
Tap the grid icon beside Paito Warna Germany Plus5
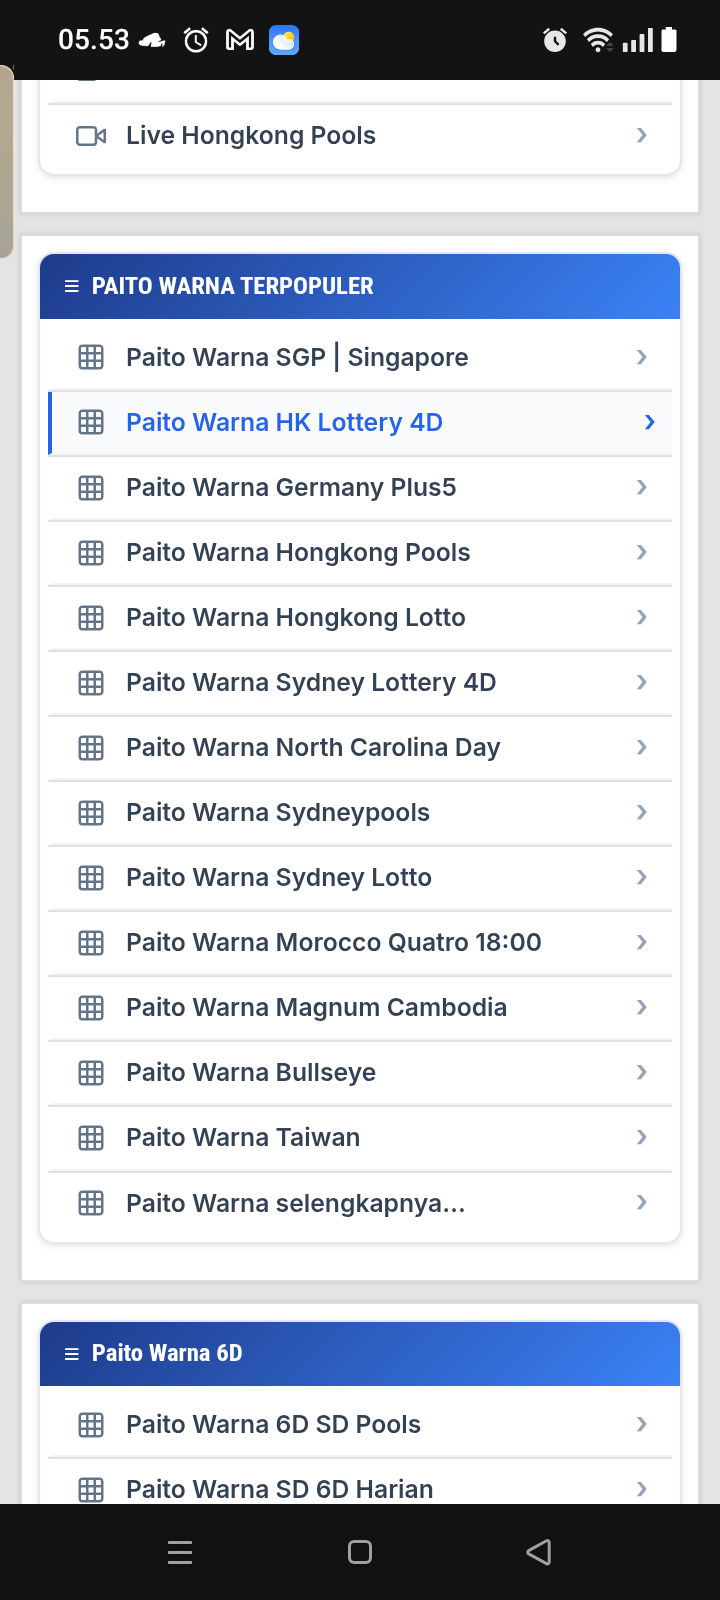click(91, 488)
